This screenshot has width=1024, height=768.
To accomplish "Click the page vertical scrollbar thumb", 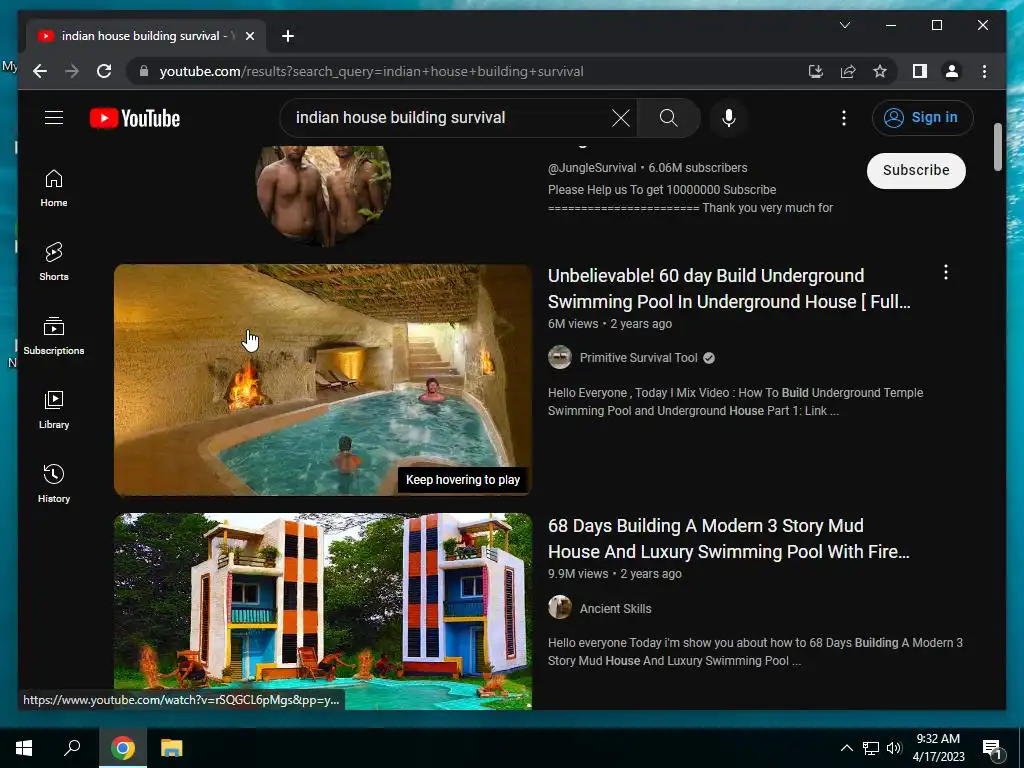I will click(997, 147).
